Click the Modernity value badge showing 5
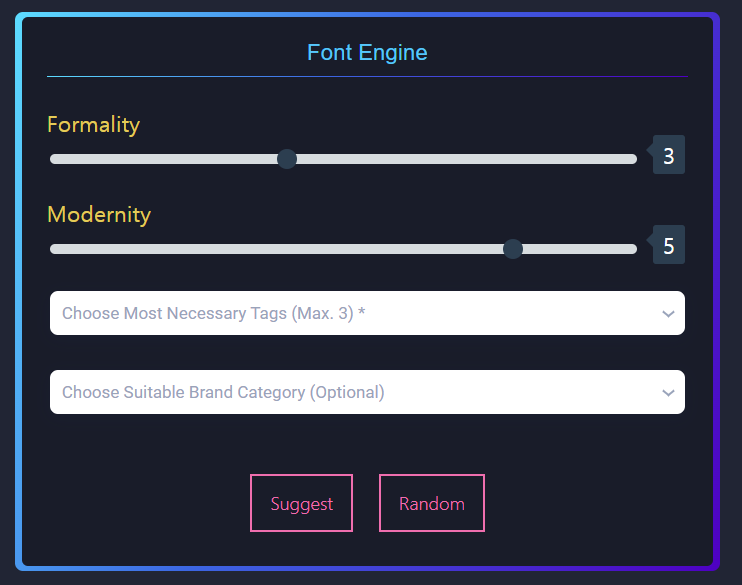This screenshot has height=585, width=742. pos(669,246)
